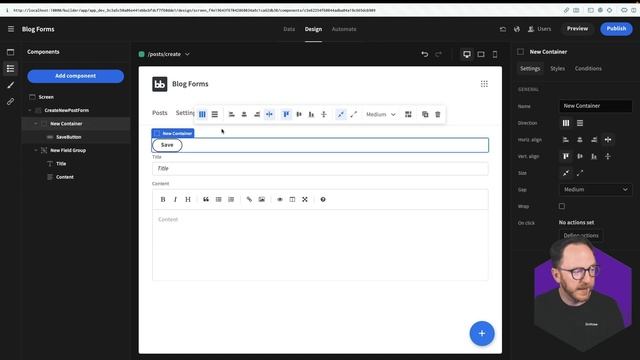This screenshot has height=360, width=640.
Task: Toggle the Wrap checkbox
Action: (x=562, y=206)
